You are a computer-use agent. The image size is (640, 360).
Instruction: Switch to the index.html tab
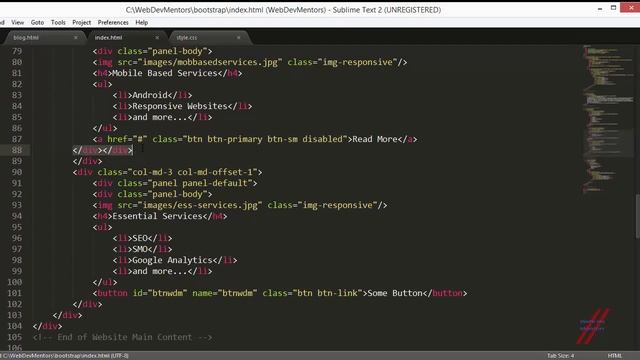(109, 38)
